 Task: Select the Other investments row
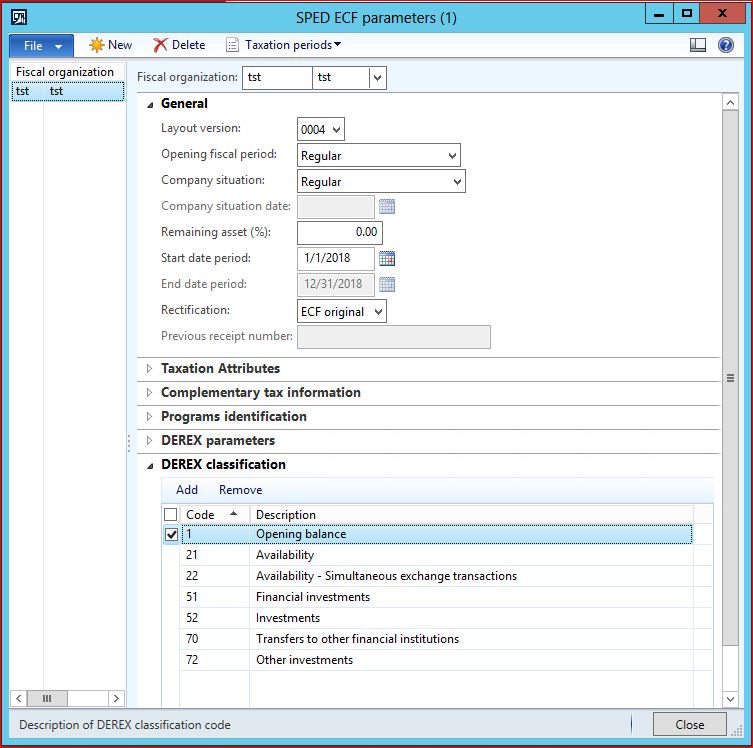coord(436,660)
